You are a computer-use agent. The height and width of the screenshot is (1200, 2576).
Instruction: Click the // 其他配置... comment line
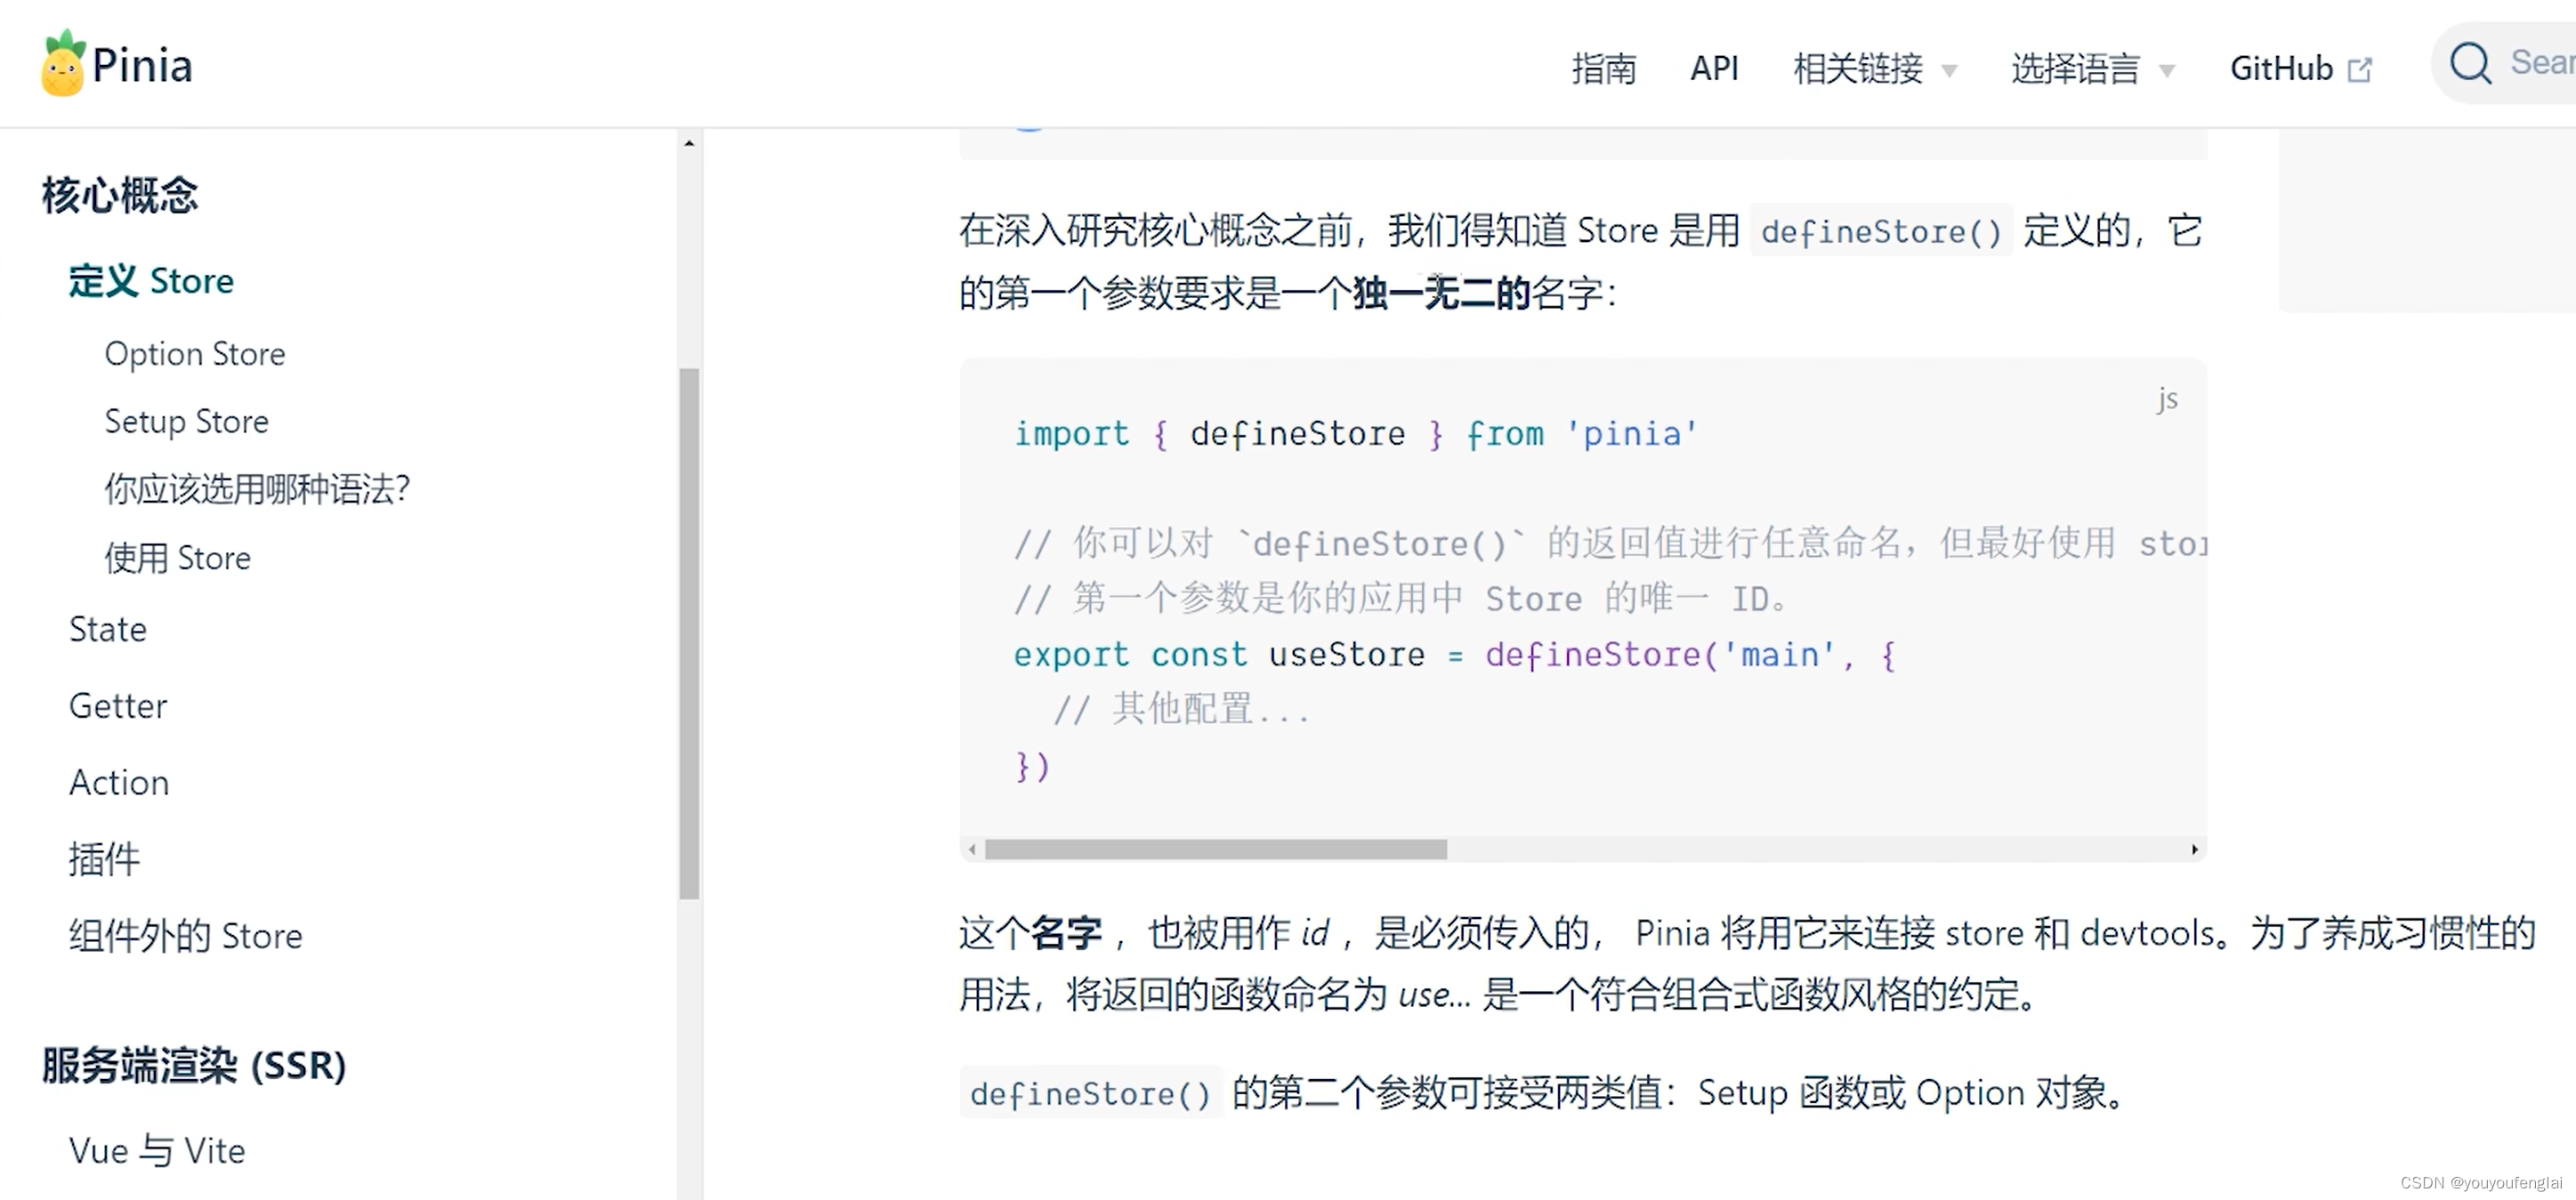coord(1181,709)
